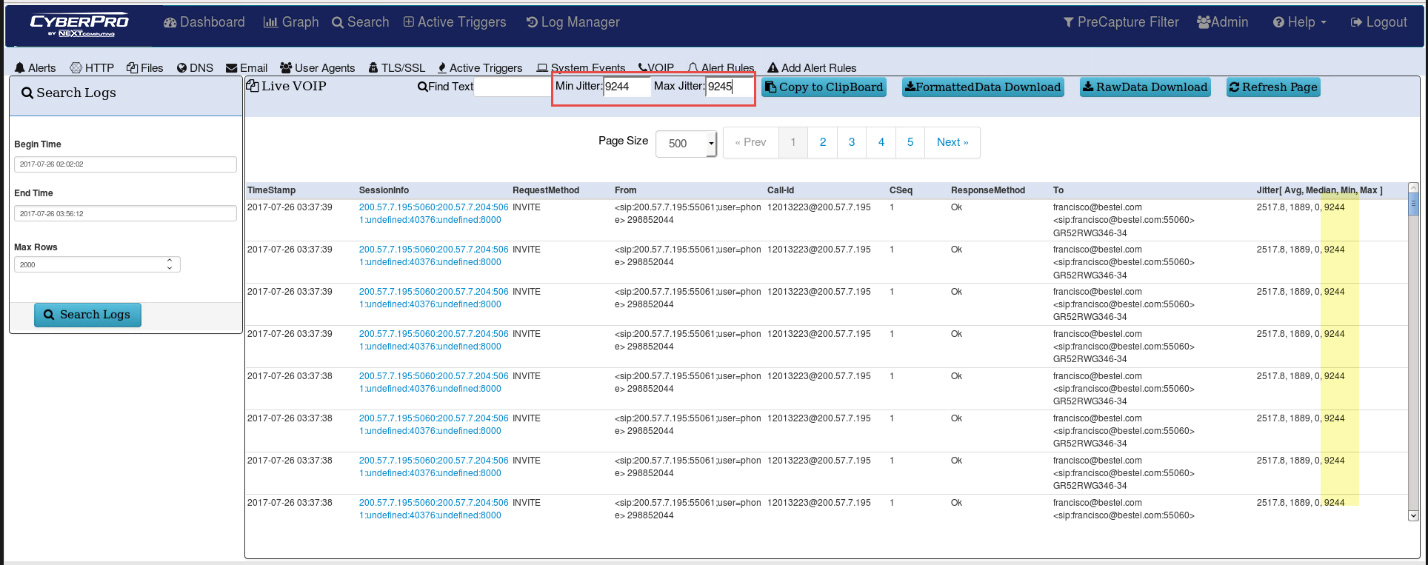The width and height of the screenshot is (1428, 565).
Task: Open Active Triggers in top navigation bar
Action: [454, 22]
